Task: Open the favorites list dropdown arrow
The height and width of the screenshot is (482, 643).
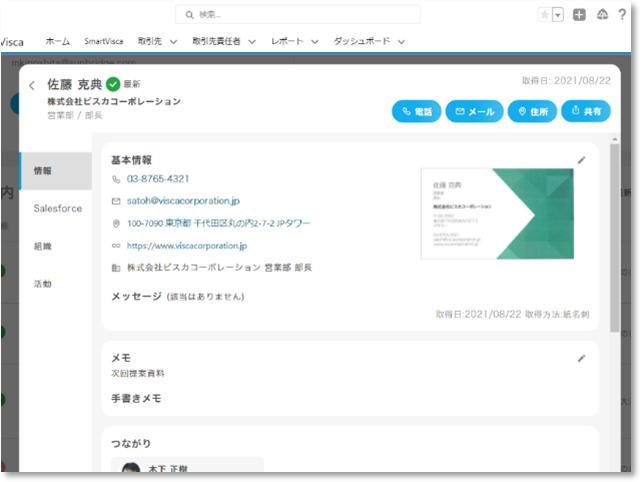Action: (x=557, y=15)
